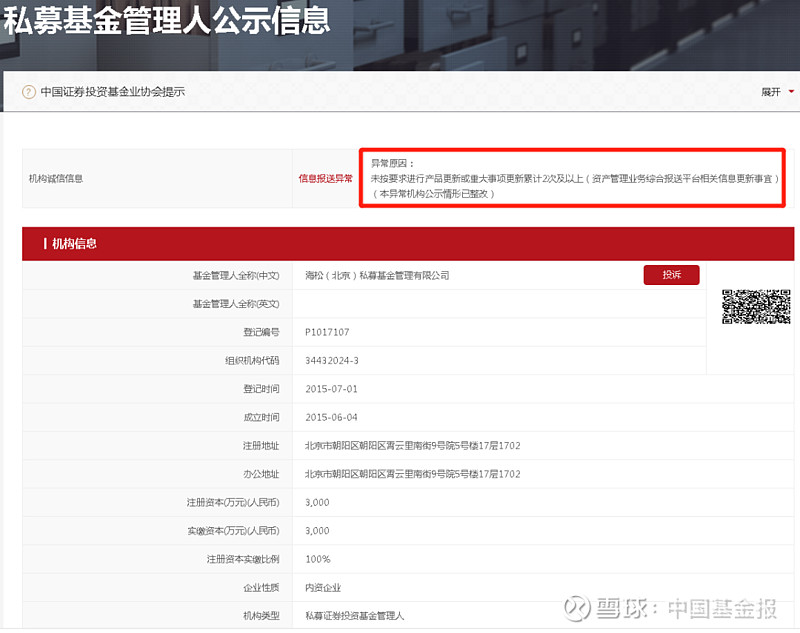Viewport: 800px width, 633px height.
Task: Click the 异常原因 heading text
Action: pos(392,163)
